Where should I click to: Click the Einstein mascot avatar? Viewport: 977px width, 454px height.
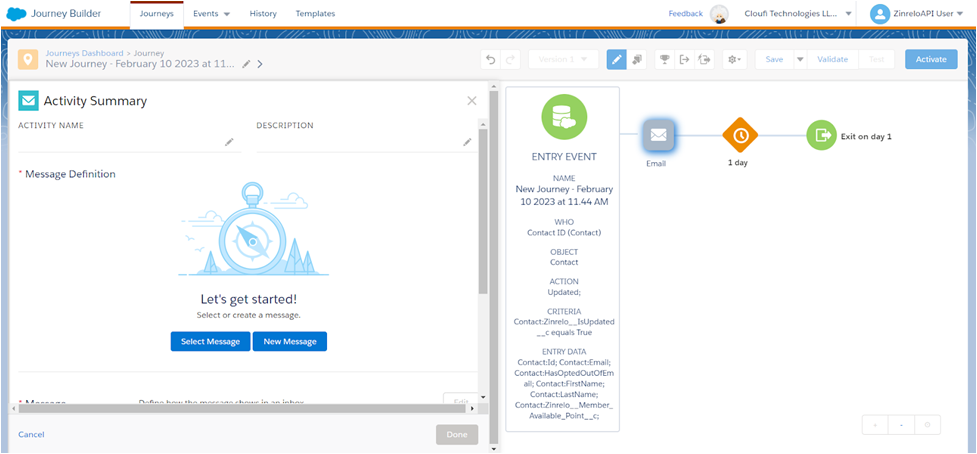(x=720, y=14)
